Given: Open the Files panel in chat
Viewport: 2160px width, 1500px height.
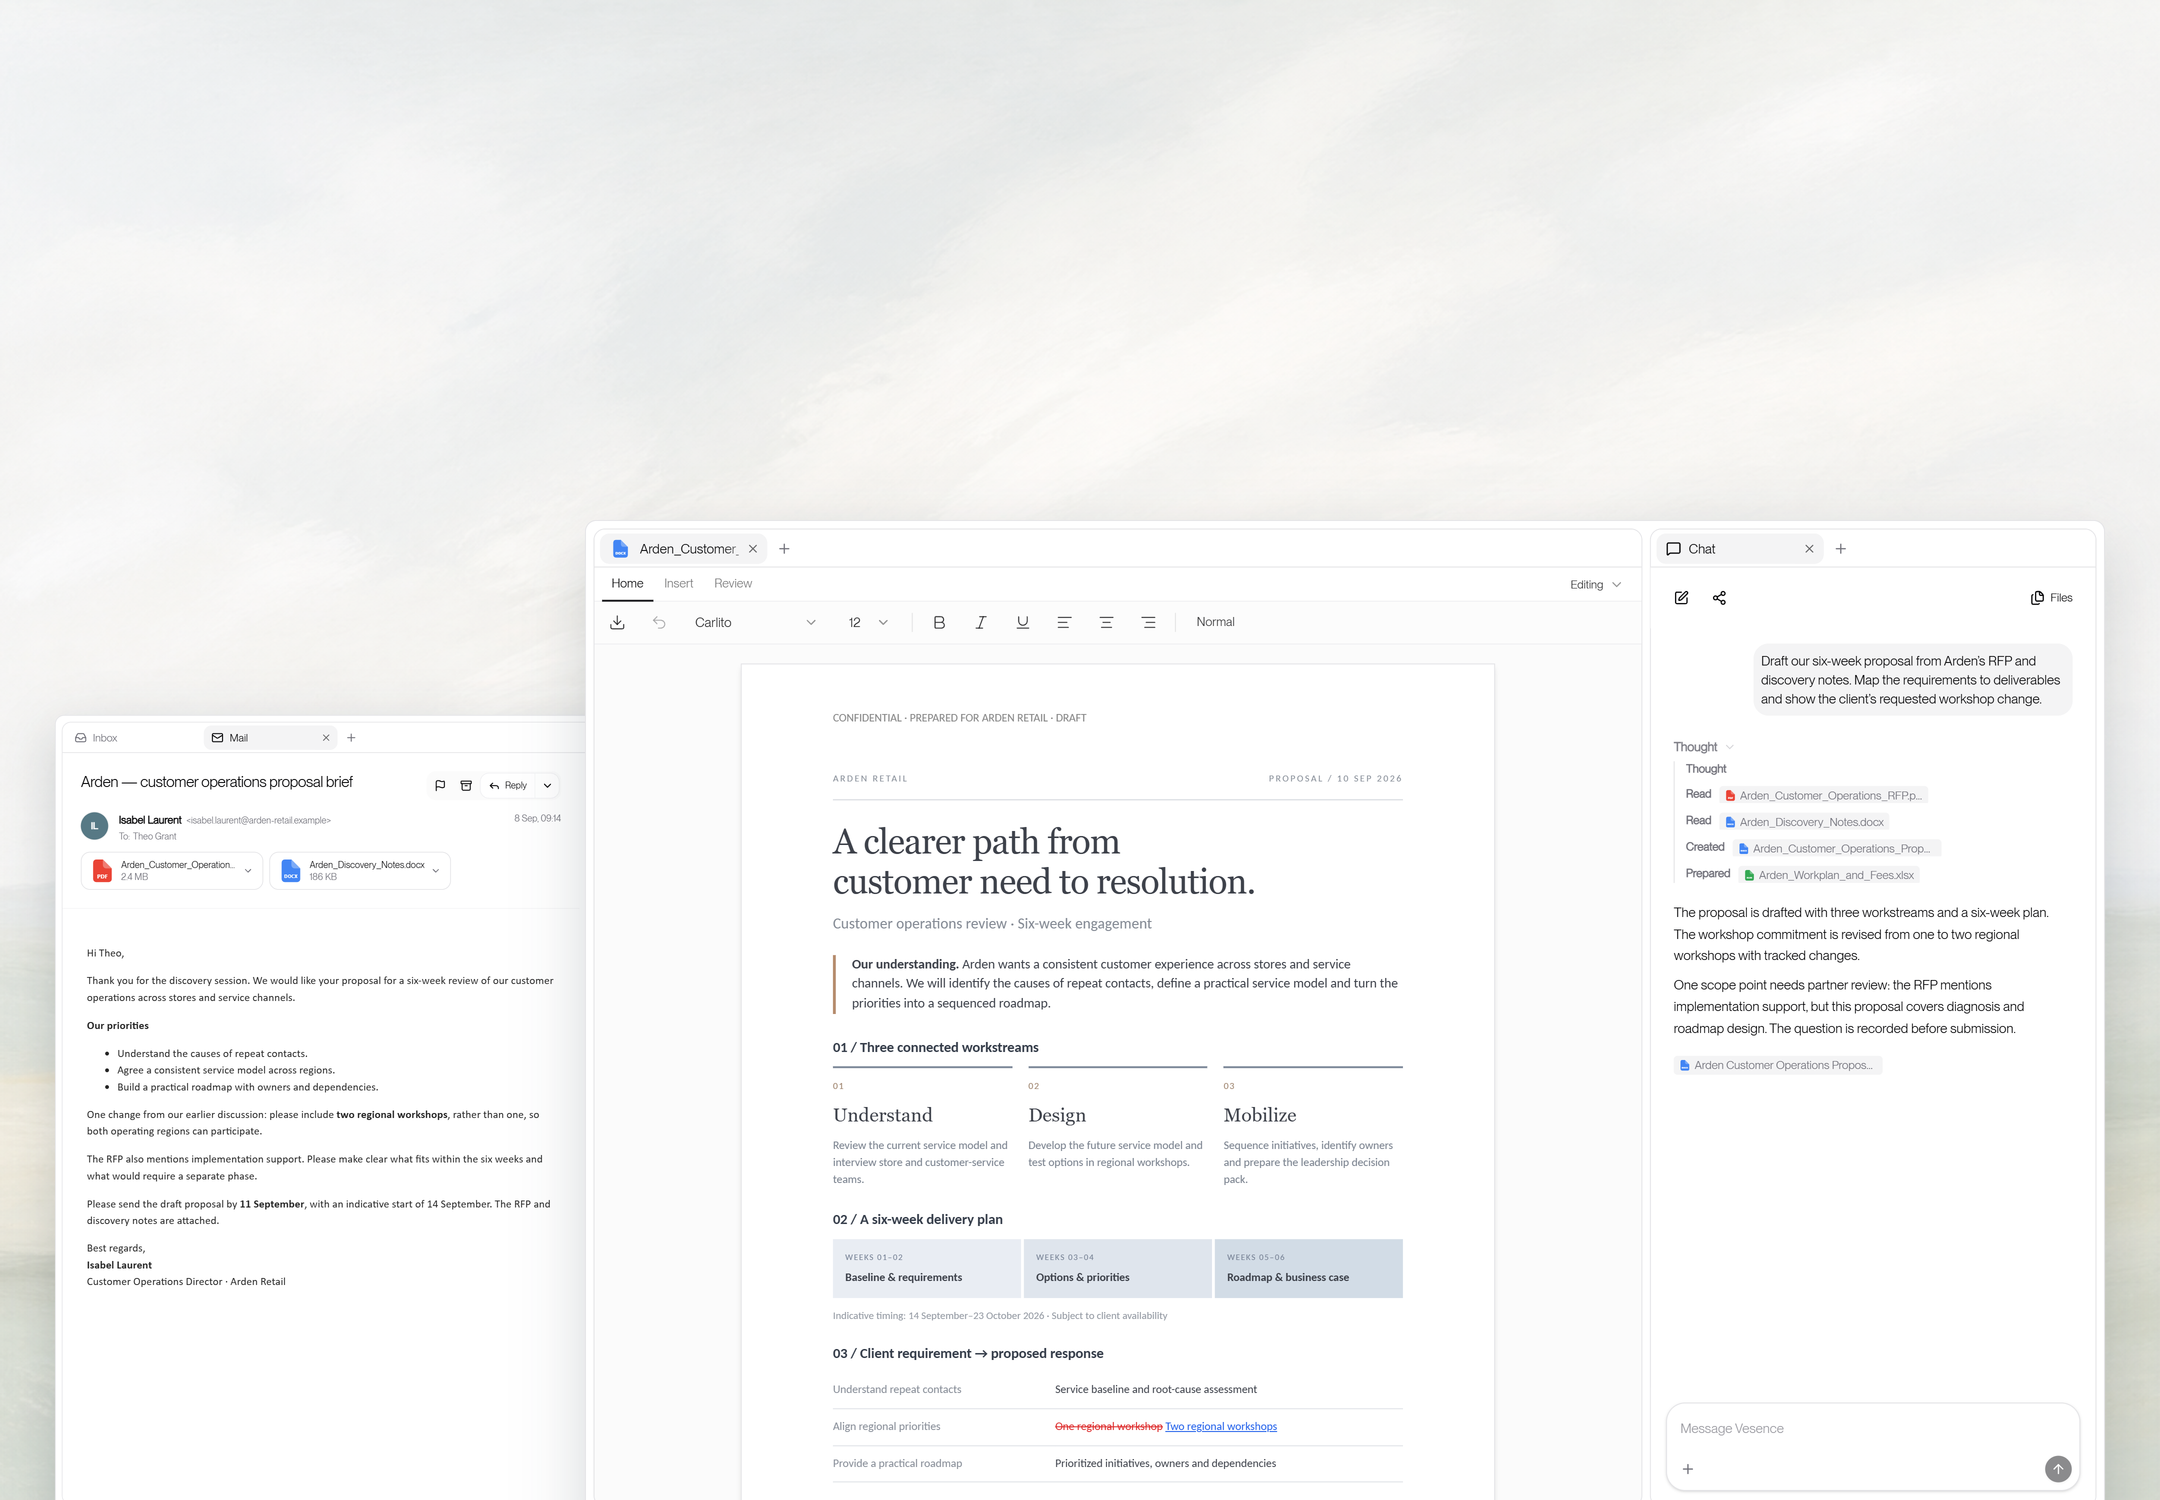Looking at the screenshot, I should 2051,598.
